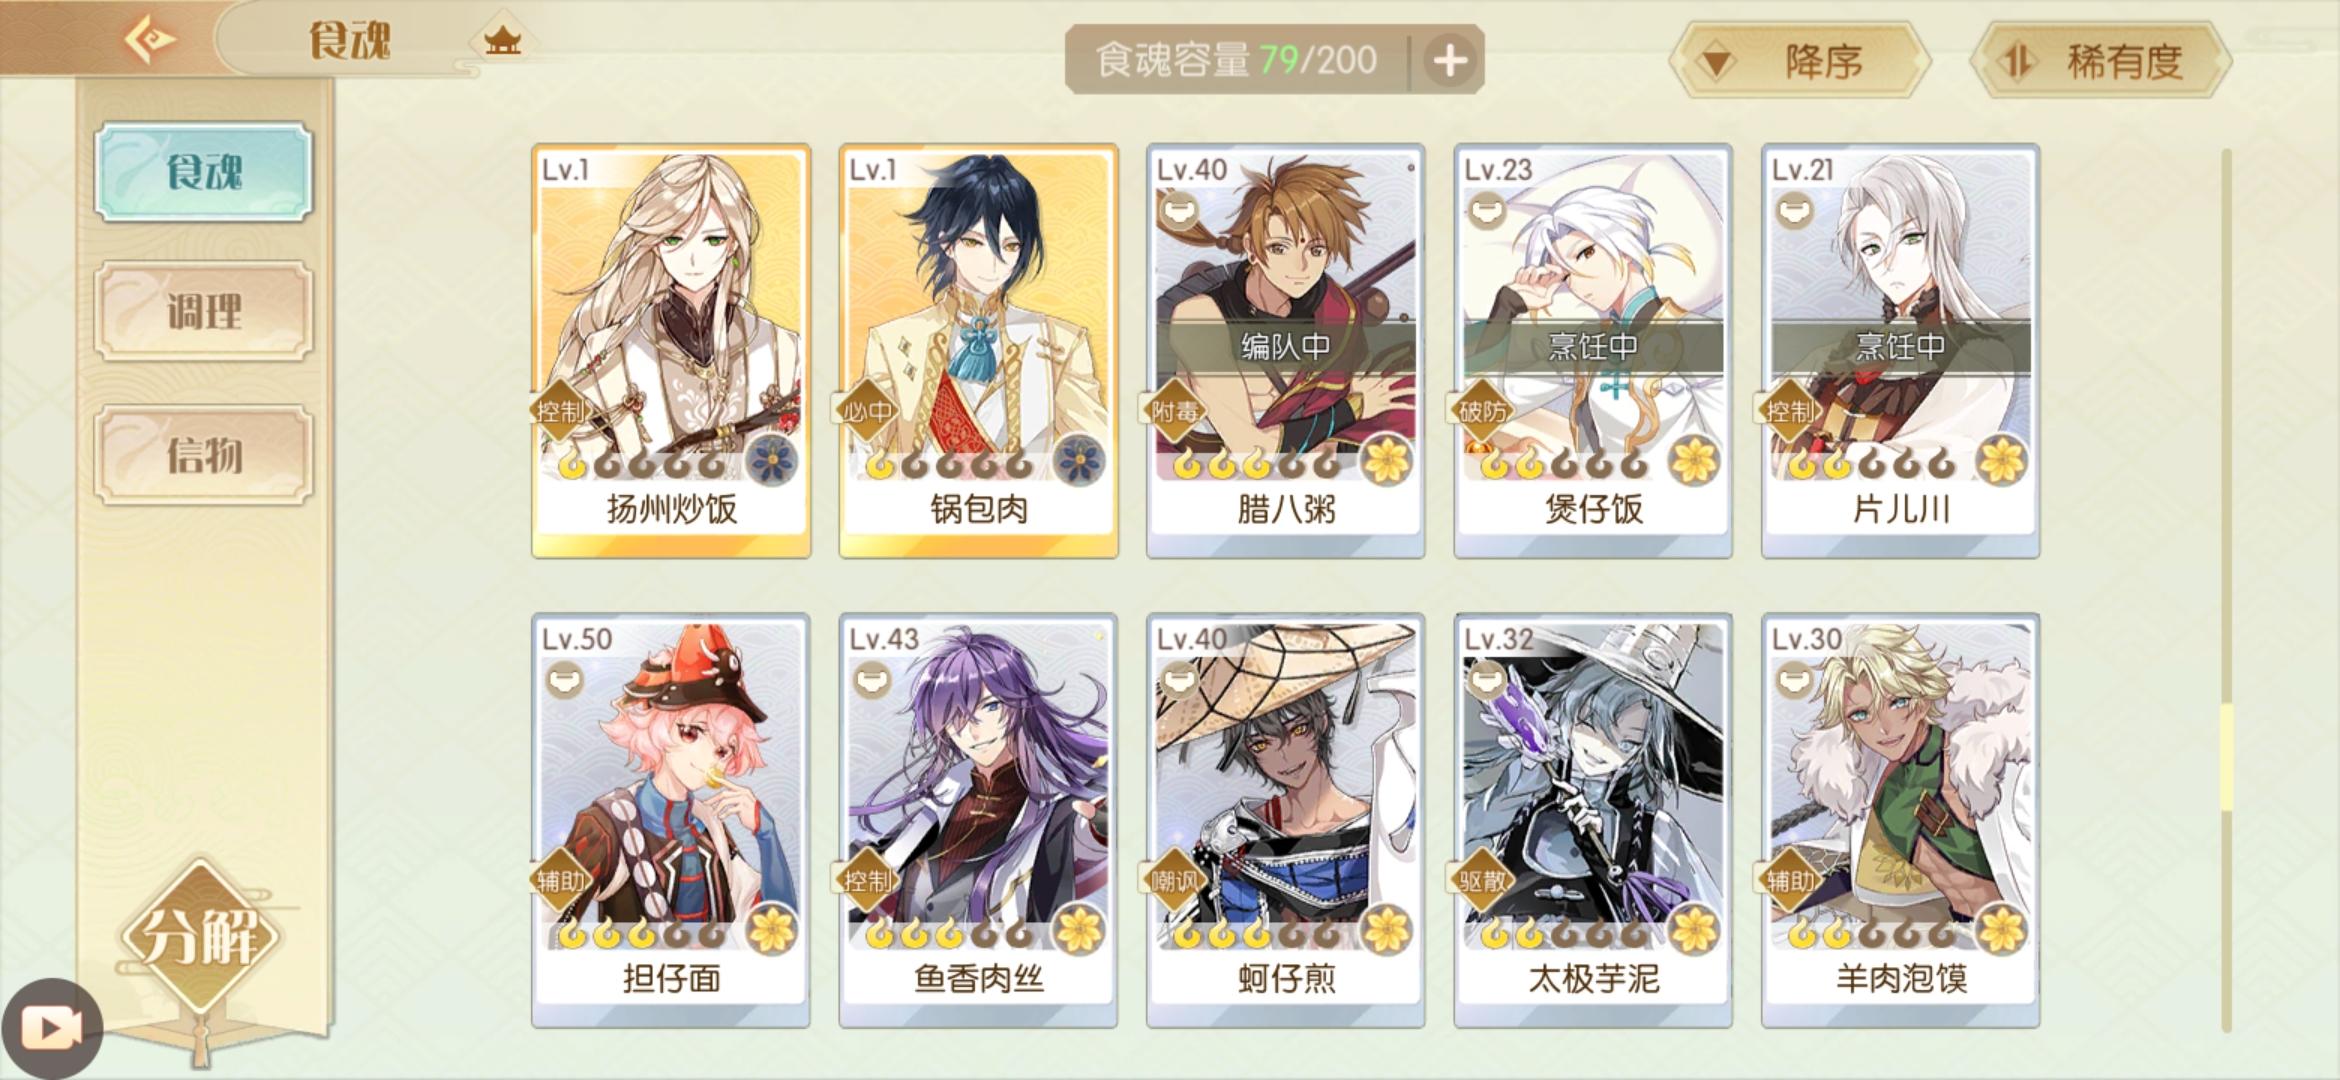Select the 鱼香肉丝 character card
2340x1080 pixels.
pos(978,820)
